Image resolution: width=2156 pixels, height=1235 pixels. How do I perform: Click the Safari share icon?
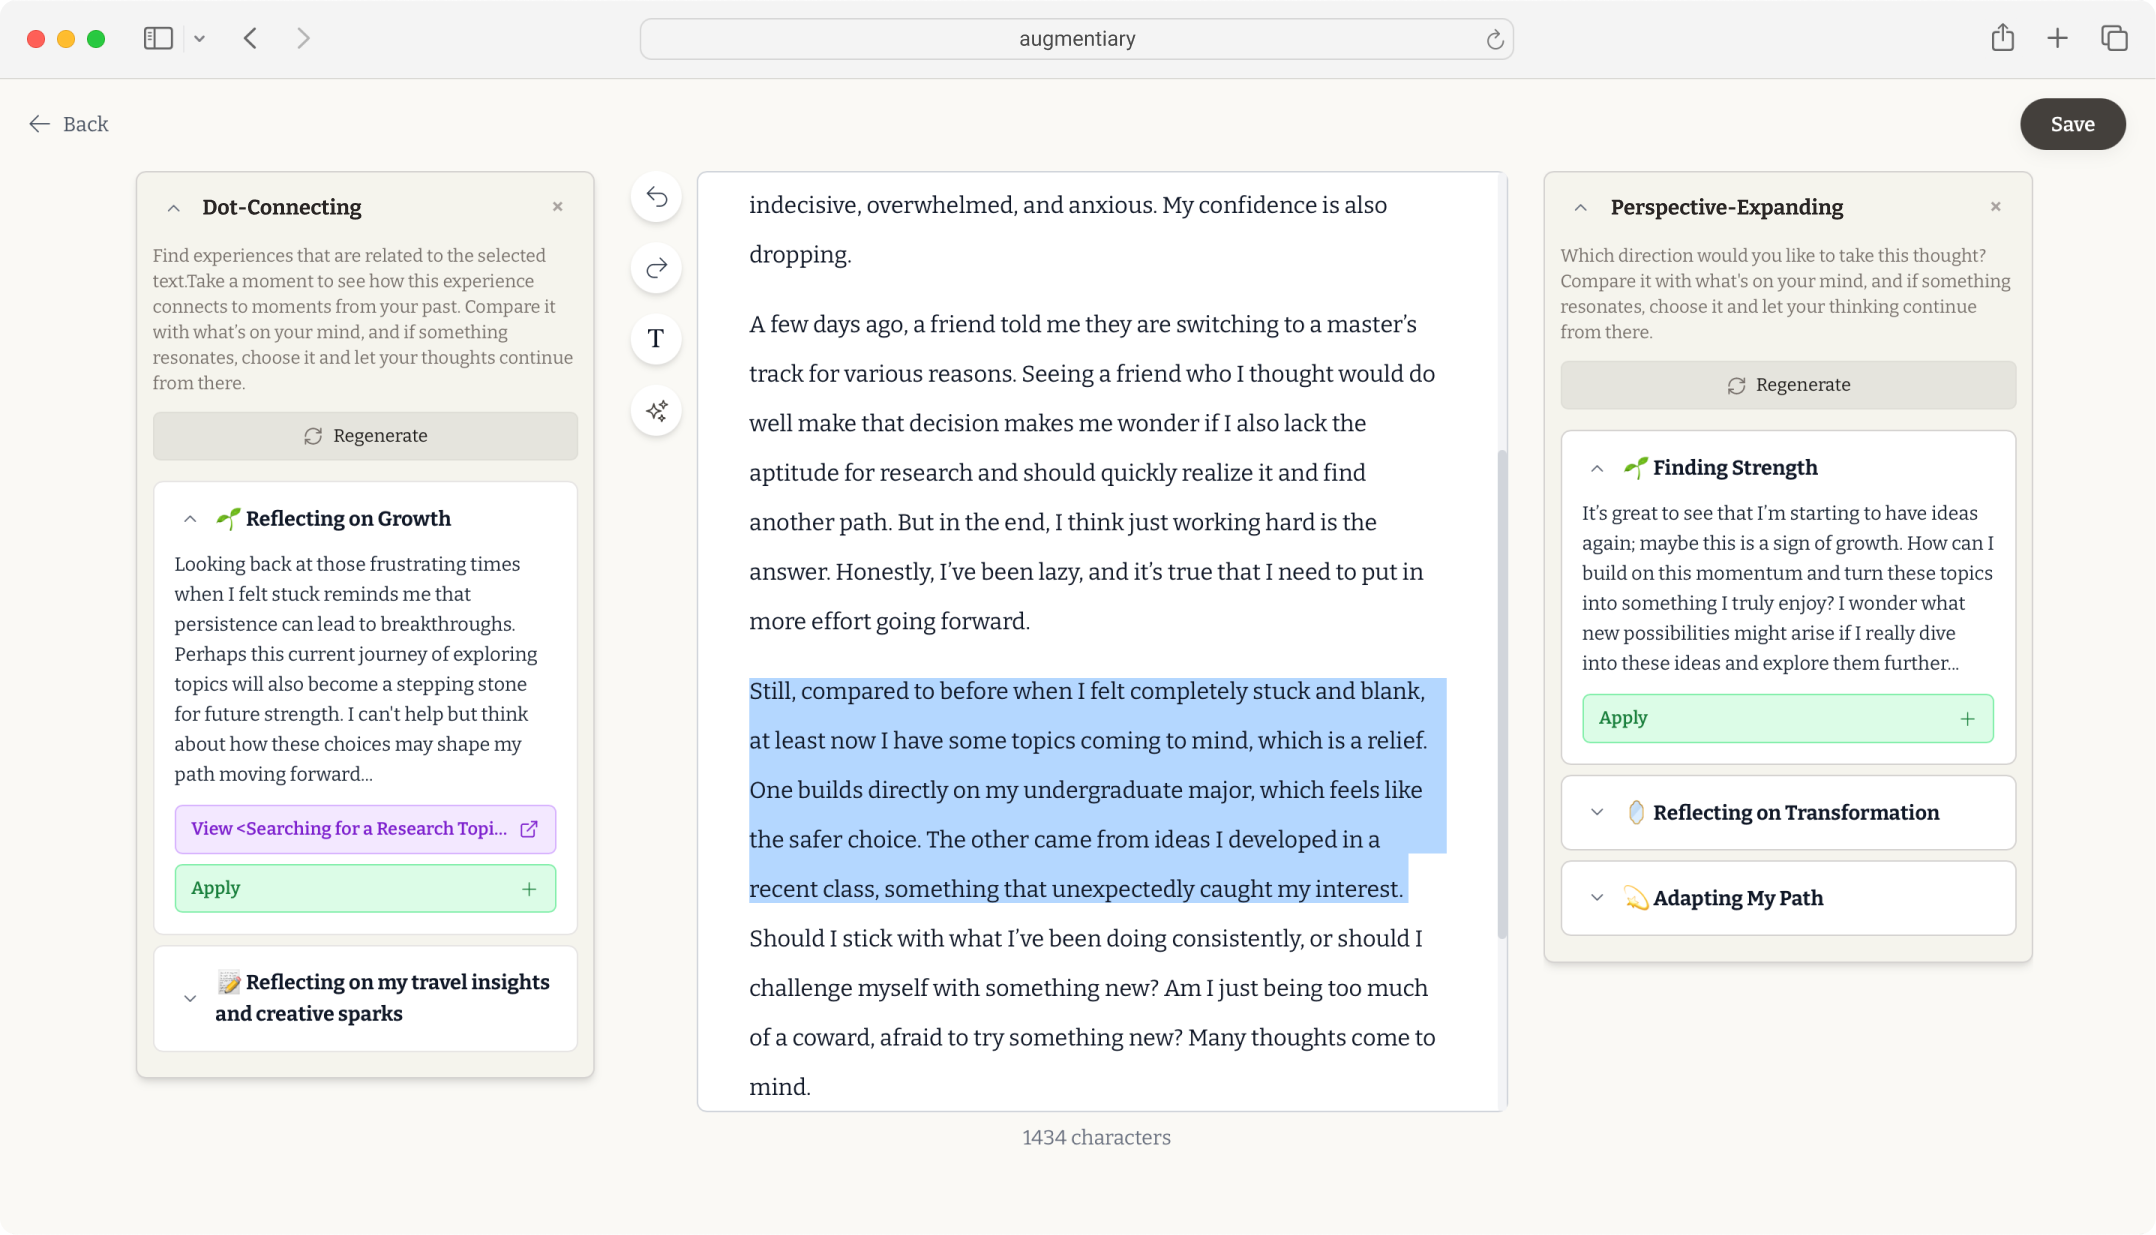2002,39
